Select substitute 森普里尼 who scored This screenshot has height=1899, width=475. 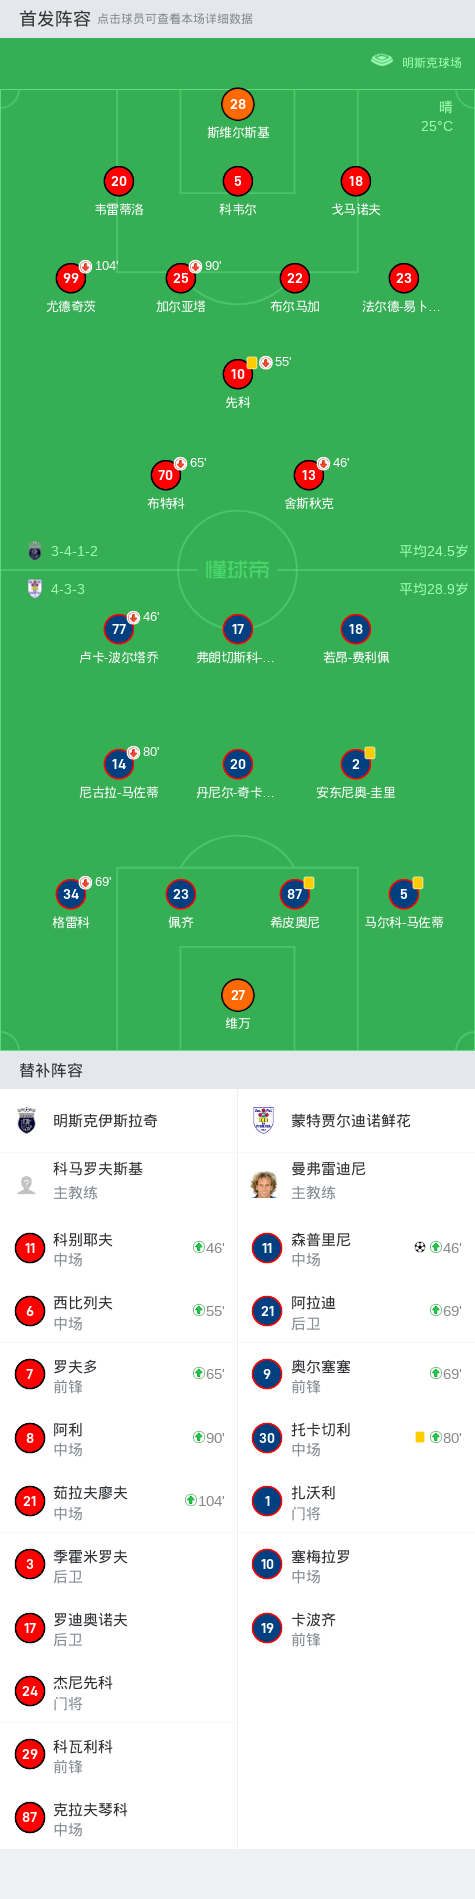coord(356,1248)
